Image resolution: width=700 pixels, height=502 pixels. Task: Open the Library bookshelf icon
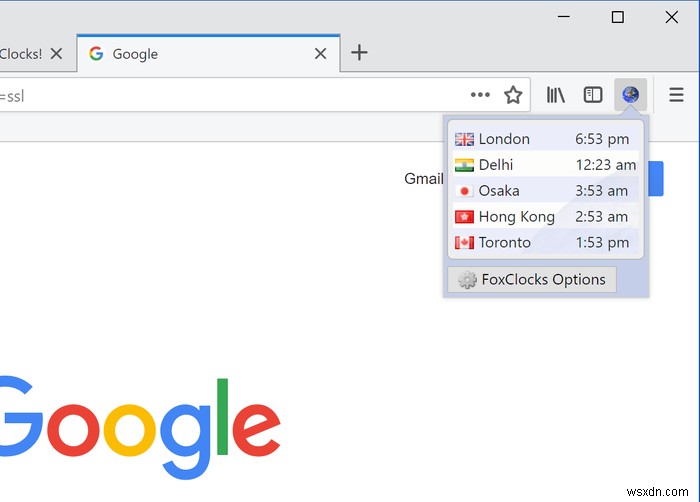point(556,95)
